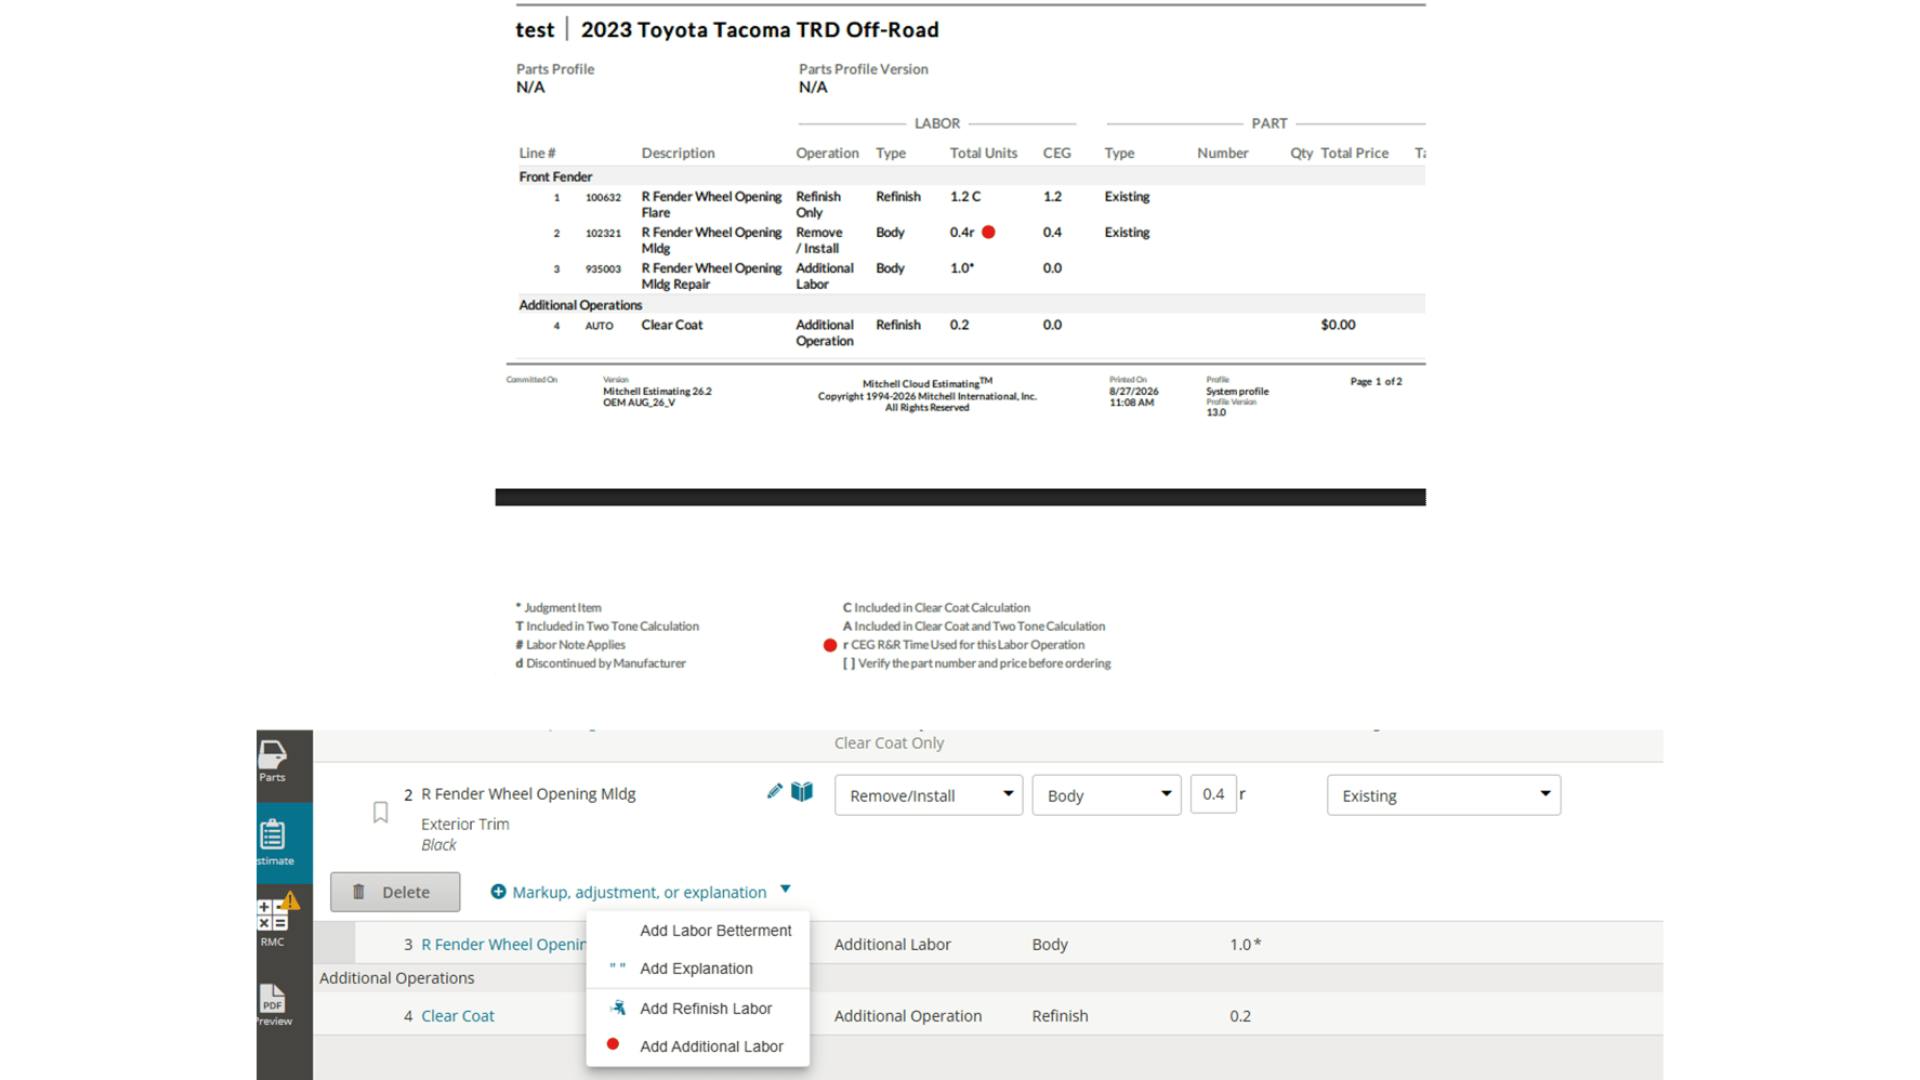The image size is (1920, 1080).
Task: Click the Markup, adjustment, or explanation link
Action: (639, 892)
